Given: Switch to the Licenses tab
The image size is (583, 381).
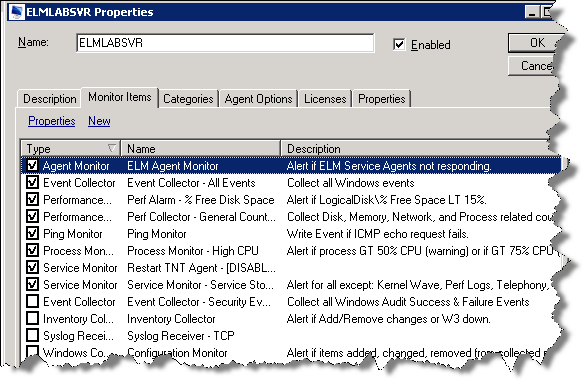Looking at the screenshot, I should (325, 99).
